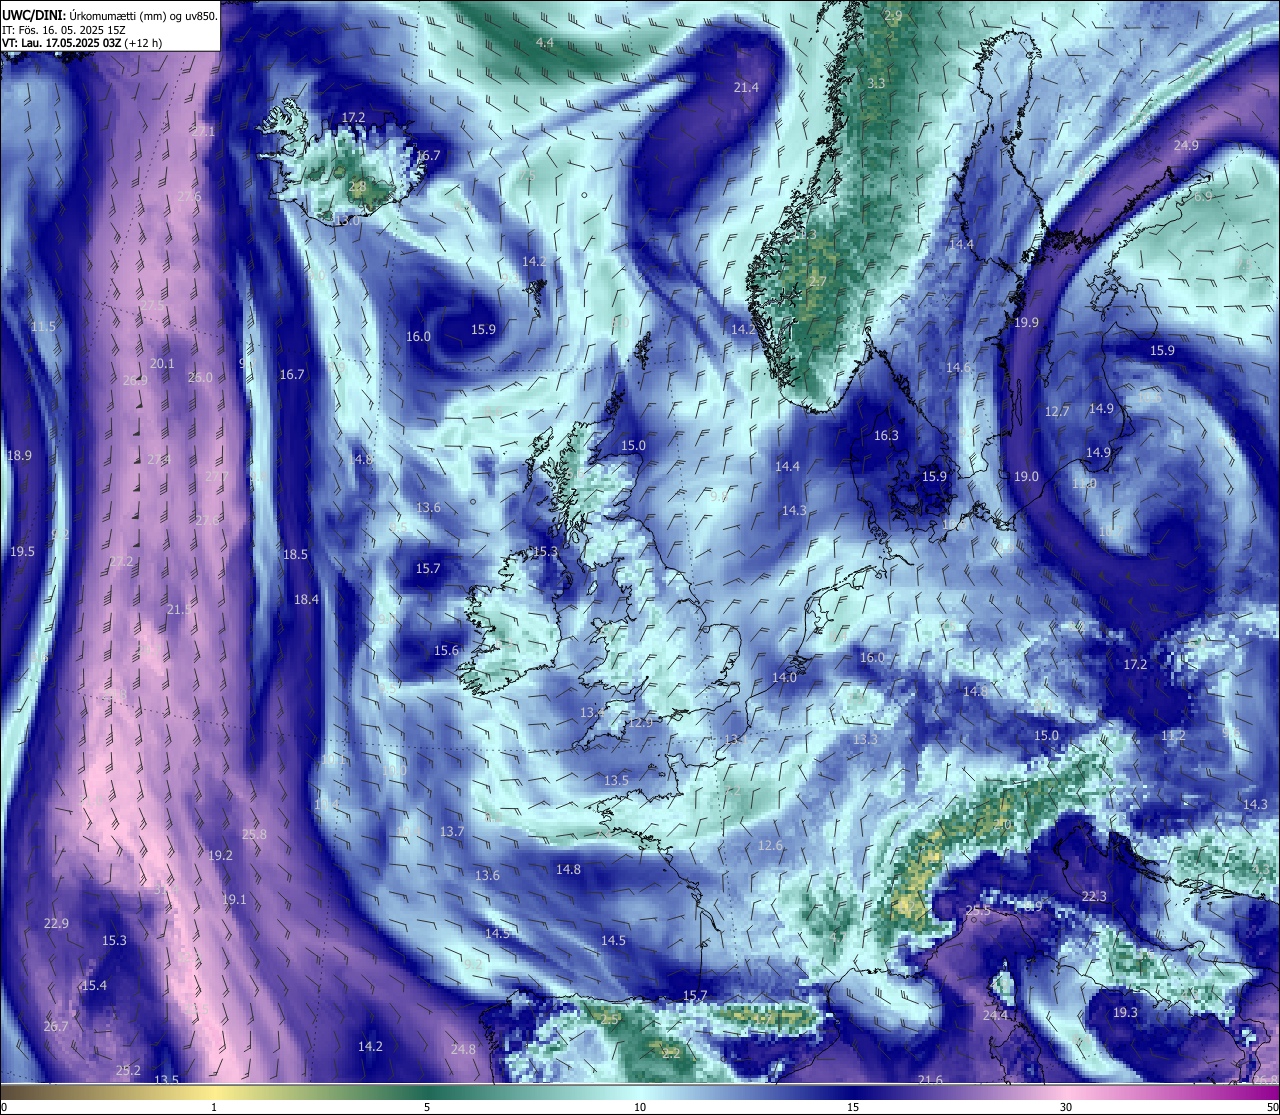Click the 18.4 value west of Ireland
This screenshot has width=1280, height=1115.
pos(306,599)
